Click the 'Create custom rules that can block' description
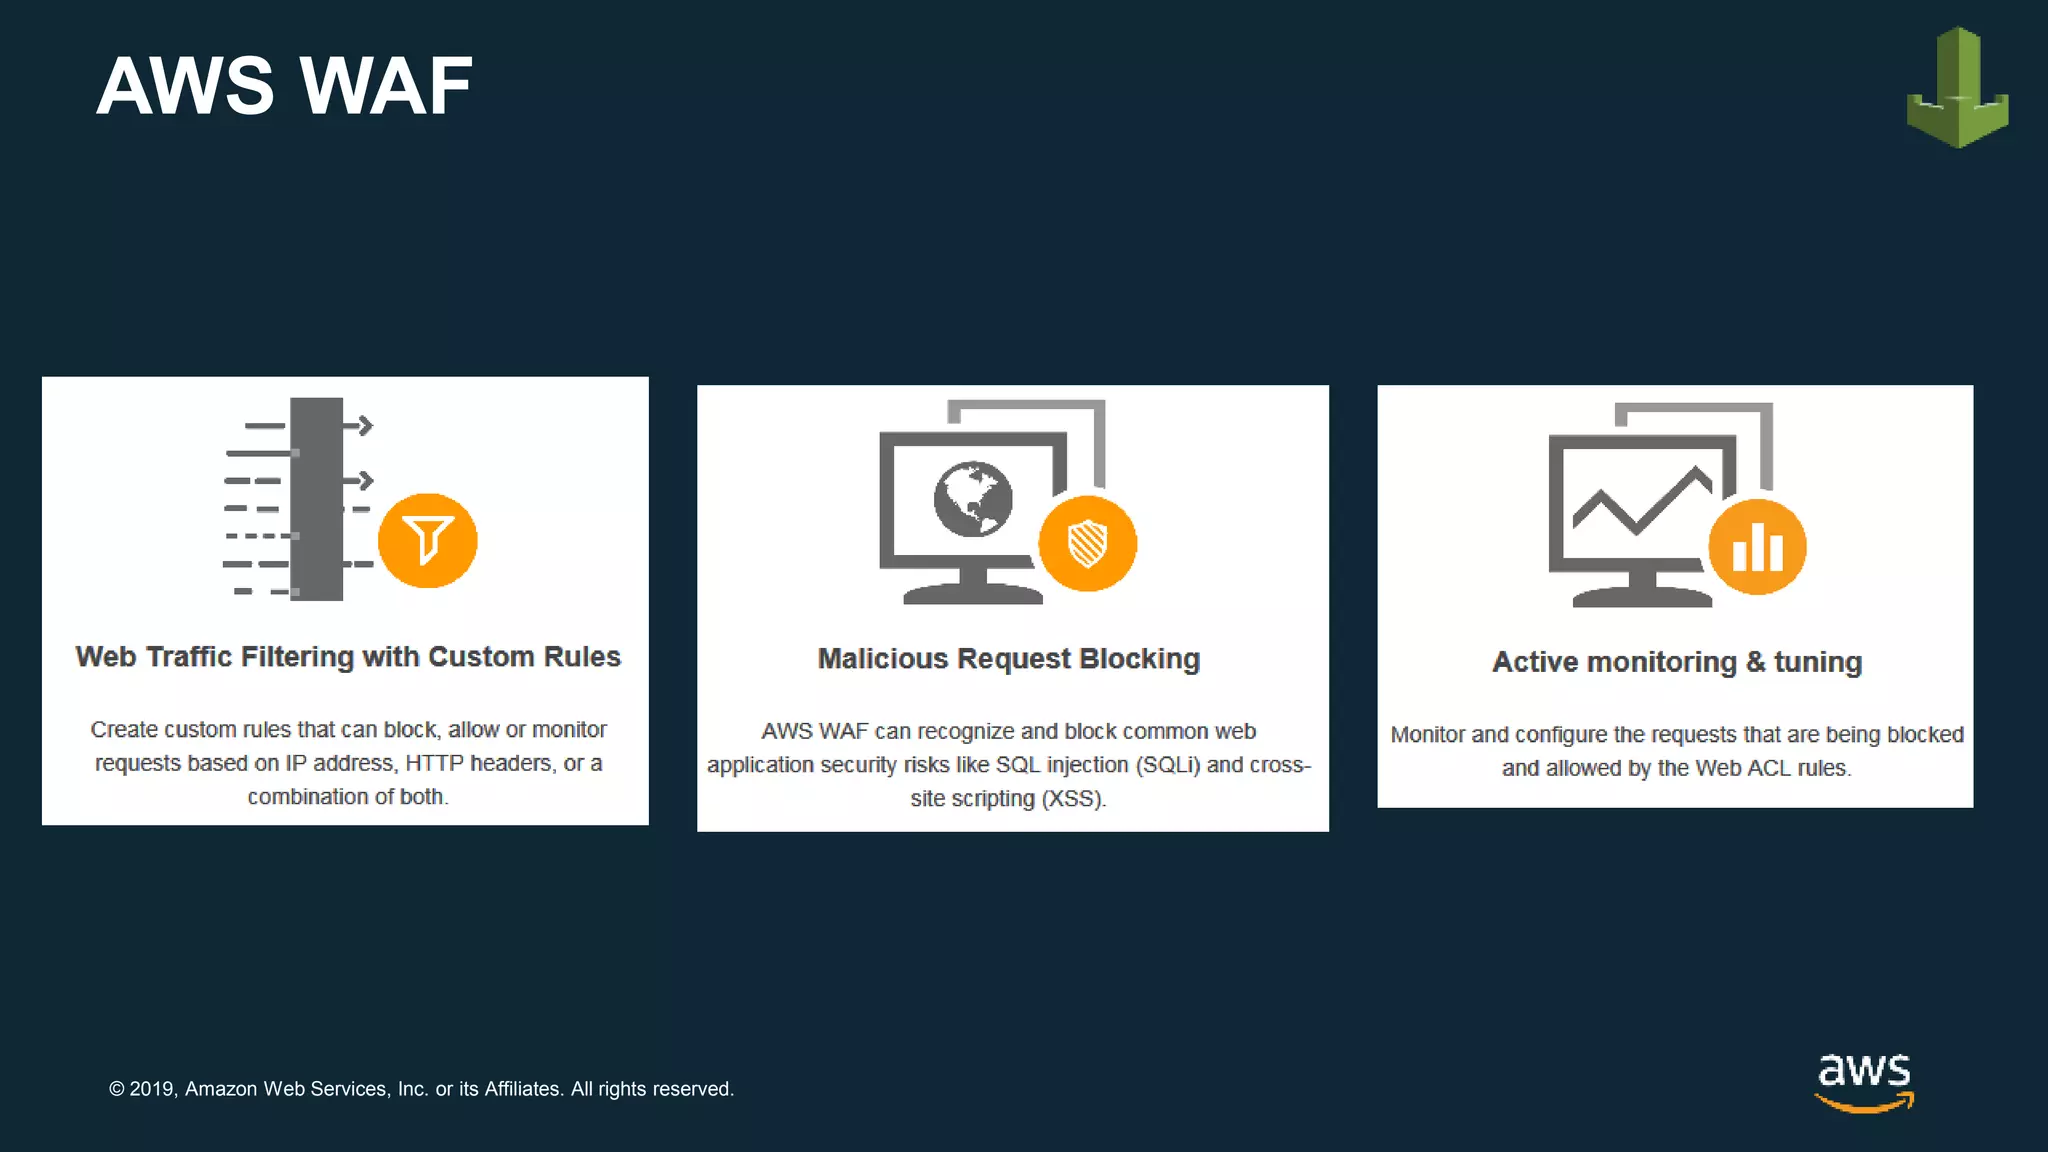This screenshot has width=2048, height=1152. coord(348,763)
